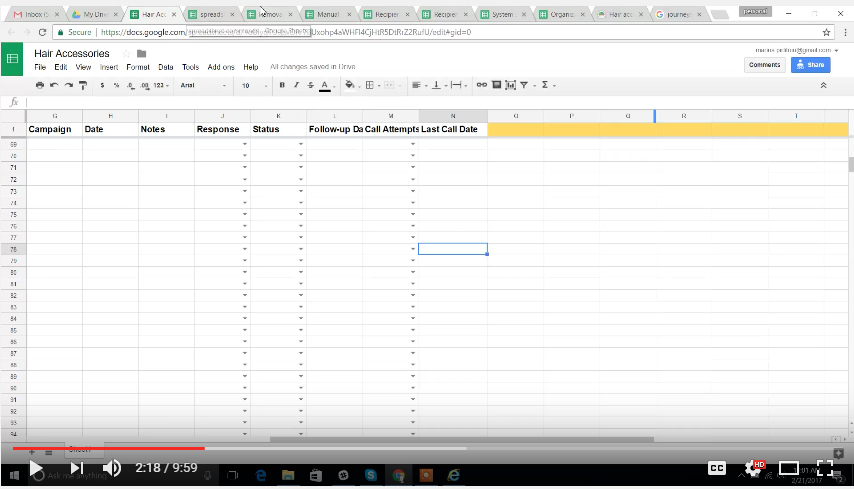The height and width of the screenshot is (489, 854).
Task: Star the Hair Accessories document
Action: pos(126,53)
